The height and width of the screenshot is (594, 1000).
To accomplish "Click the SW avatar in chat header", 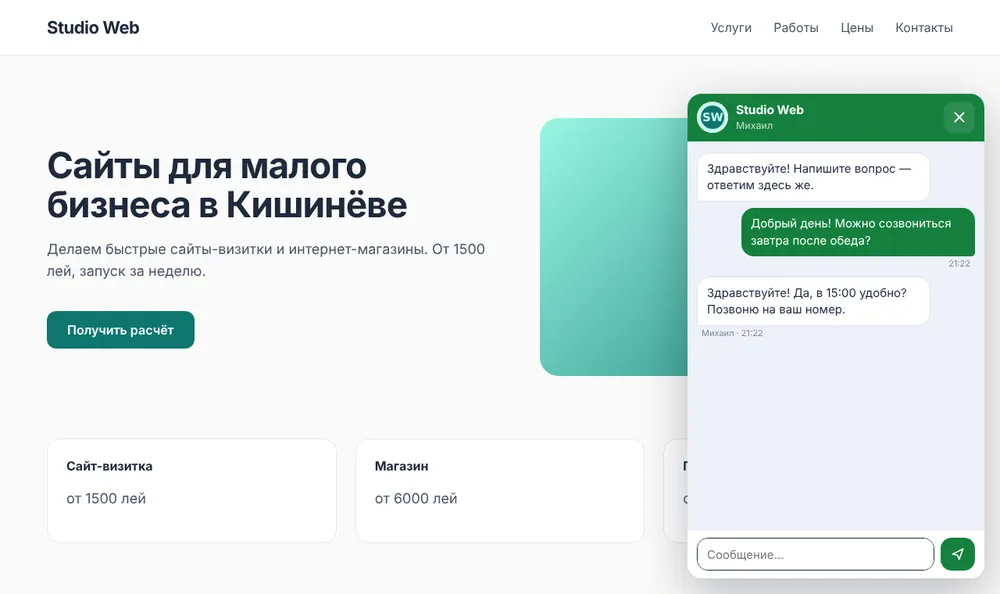I will coord(712,117).
